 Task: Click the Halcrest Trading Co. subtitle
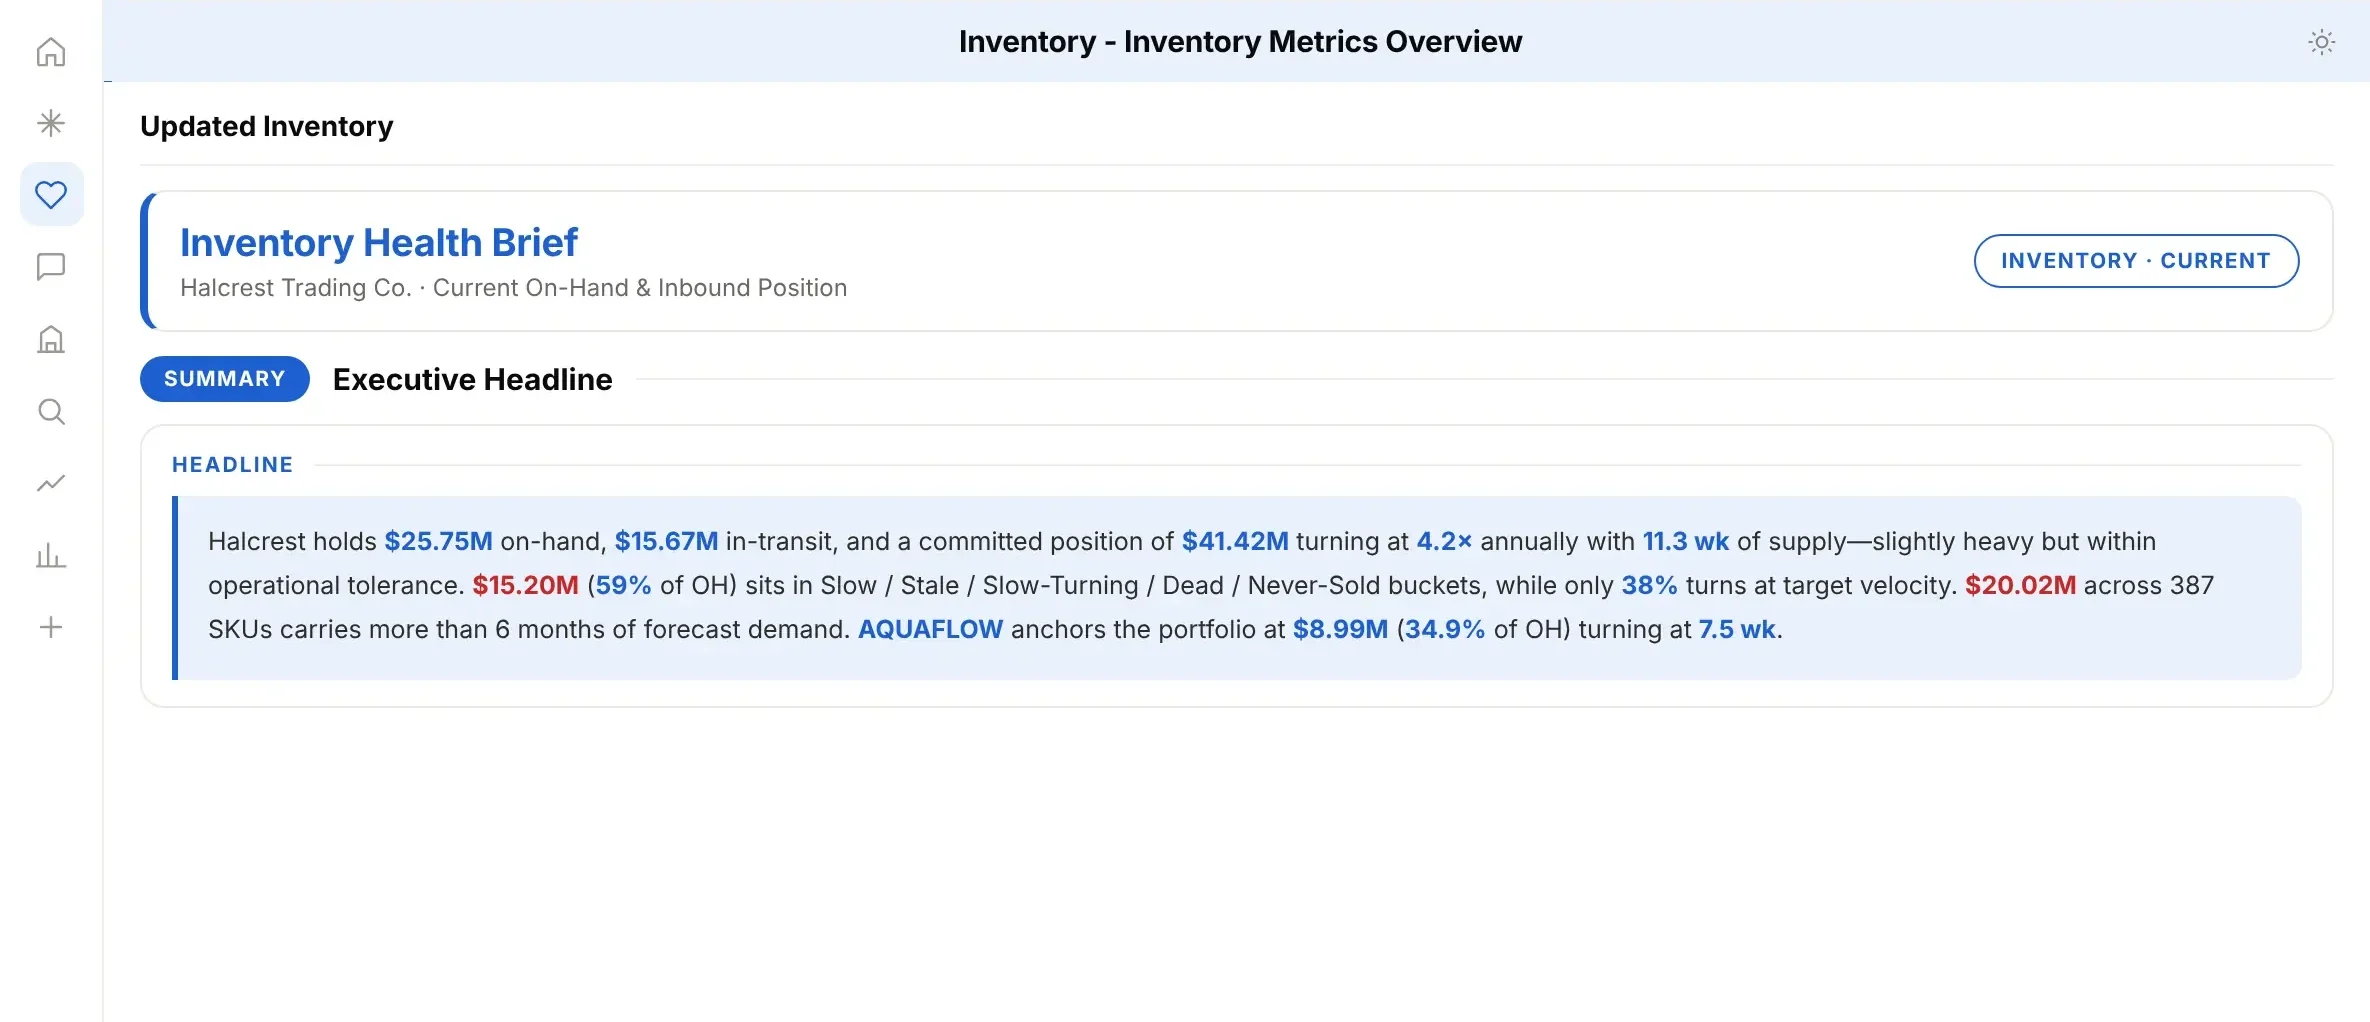[x=514, y=288]
